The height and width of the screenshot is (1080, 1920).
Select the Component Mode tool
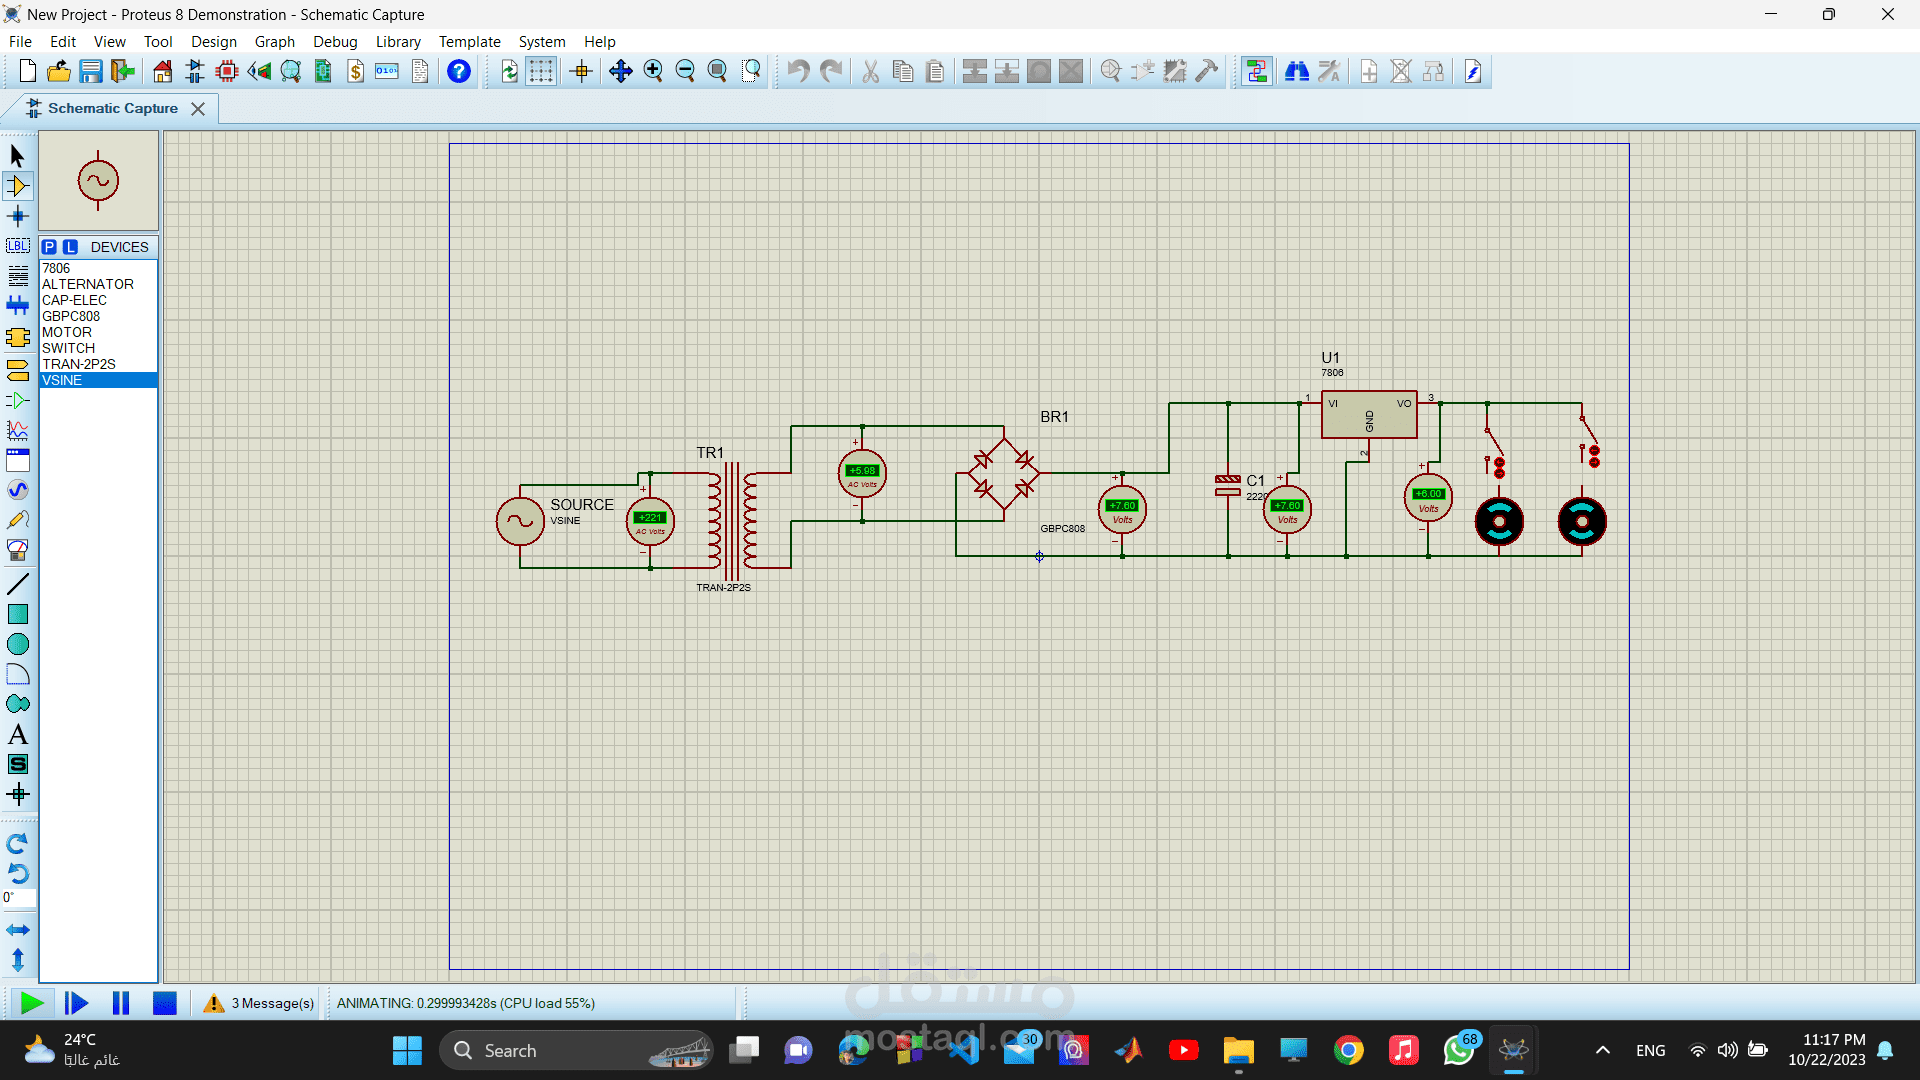(17, 186)
